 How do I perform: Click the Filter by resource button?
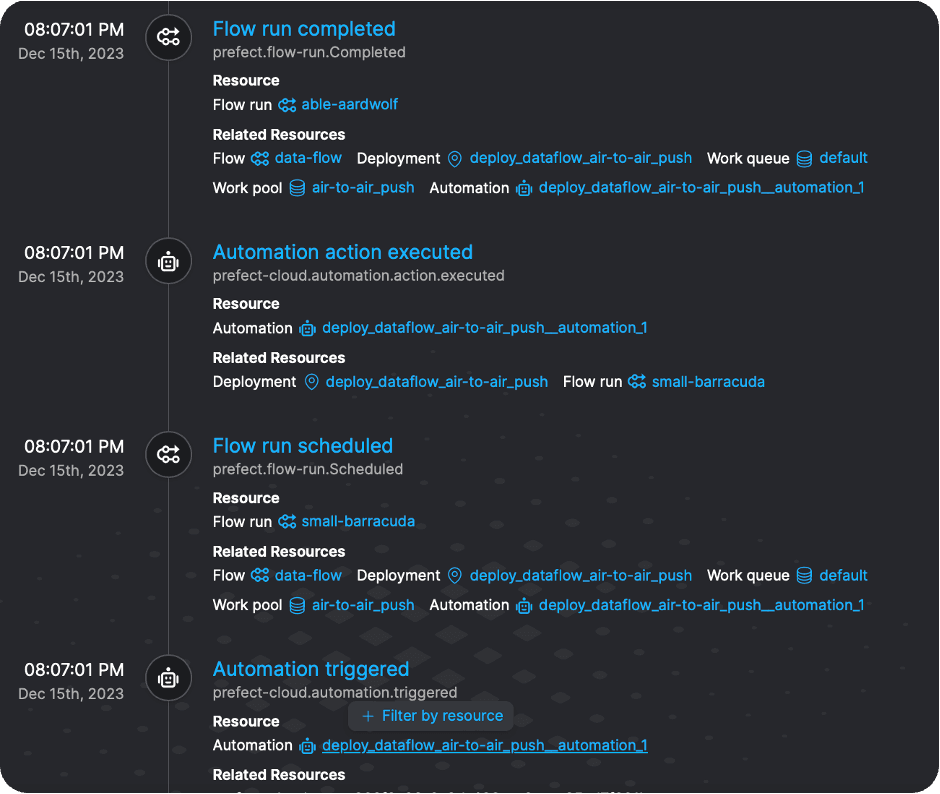(x=431, y=716)
